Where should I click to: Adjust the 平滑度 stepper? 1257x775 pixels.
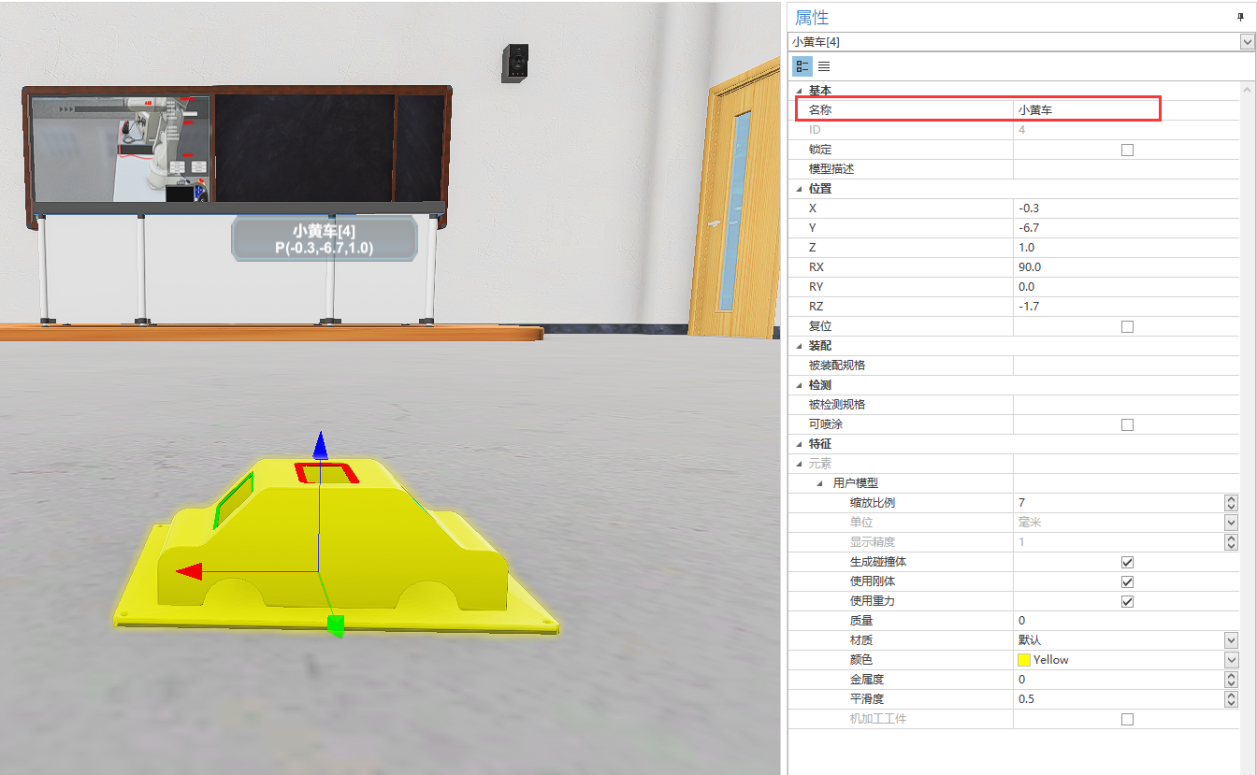tap(1231, 699)
